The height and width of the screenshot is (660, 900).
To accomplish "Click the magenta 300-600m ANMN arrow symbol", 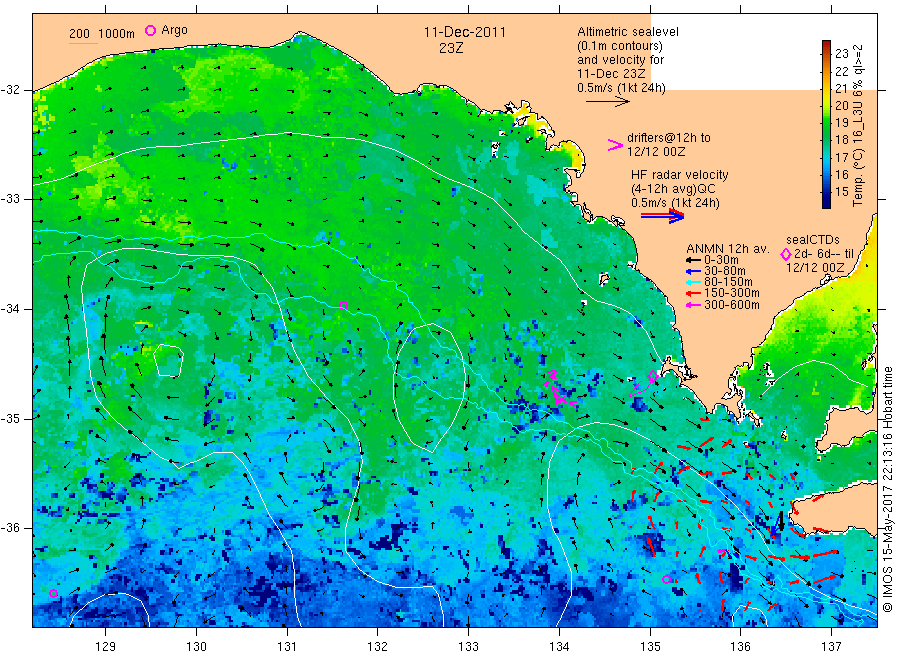I will 693,305.
